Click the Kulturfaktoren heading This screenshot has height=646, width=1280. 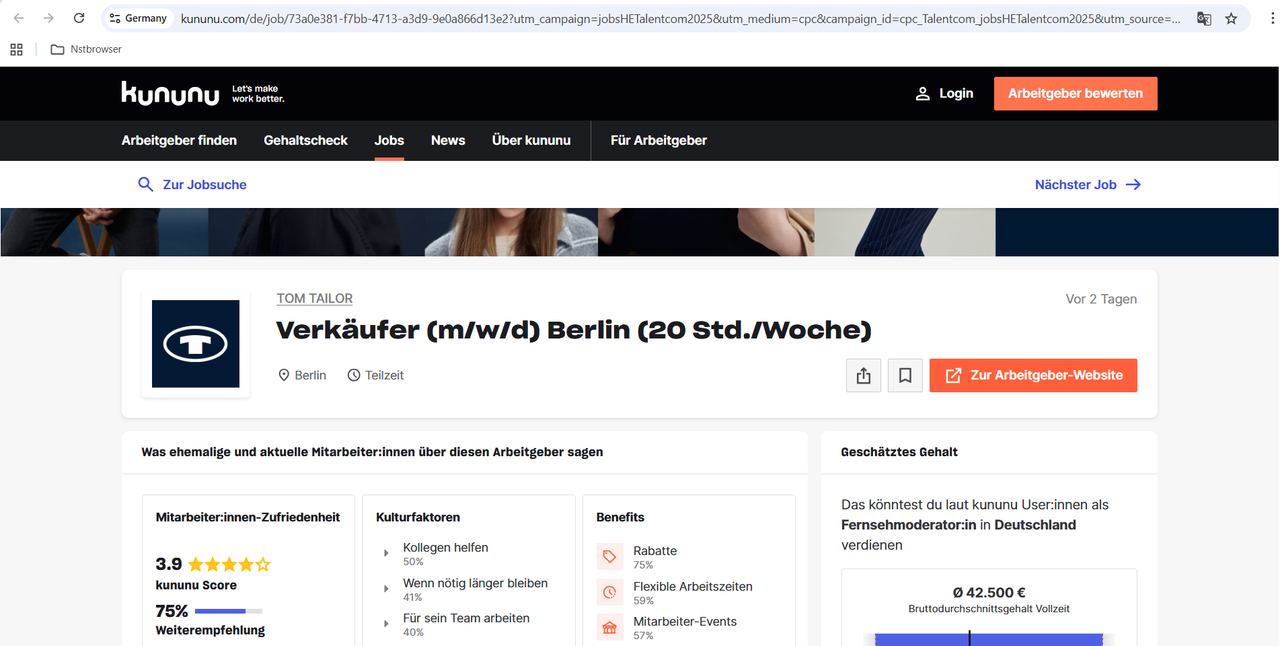pos(418,517)
